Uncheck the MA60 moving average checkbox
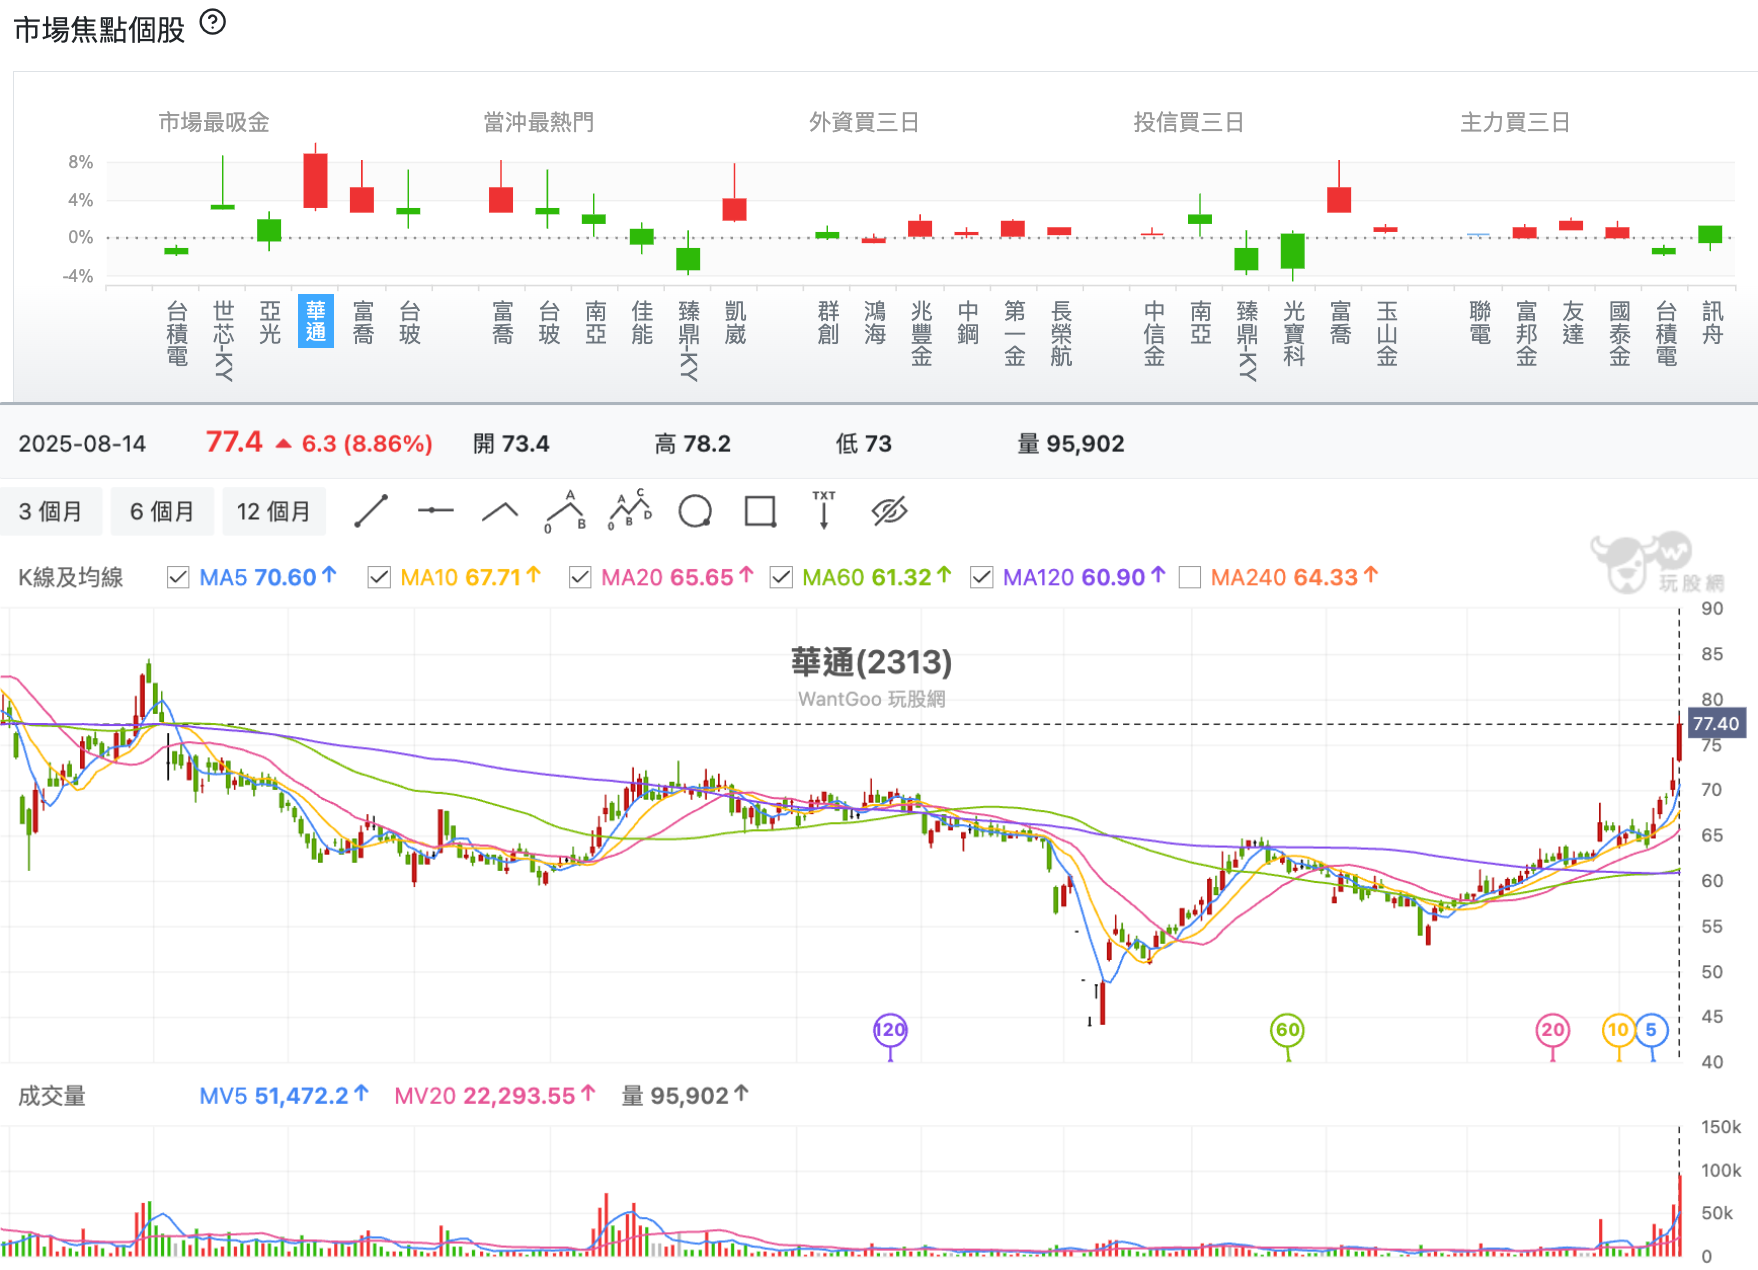 point(781,577)
